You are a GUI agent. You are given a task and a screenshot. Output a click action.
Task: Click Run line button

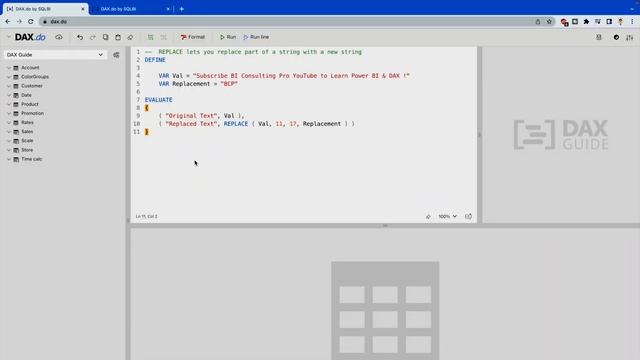(256, 37)
